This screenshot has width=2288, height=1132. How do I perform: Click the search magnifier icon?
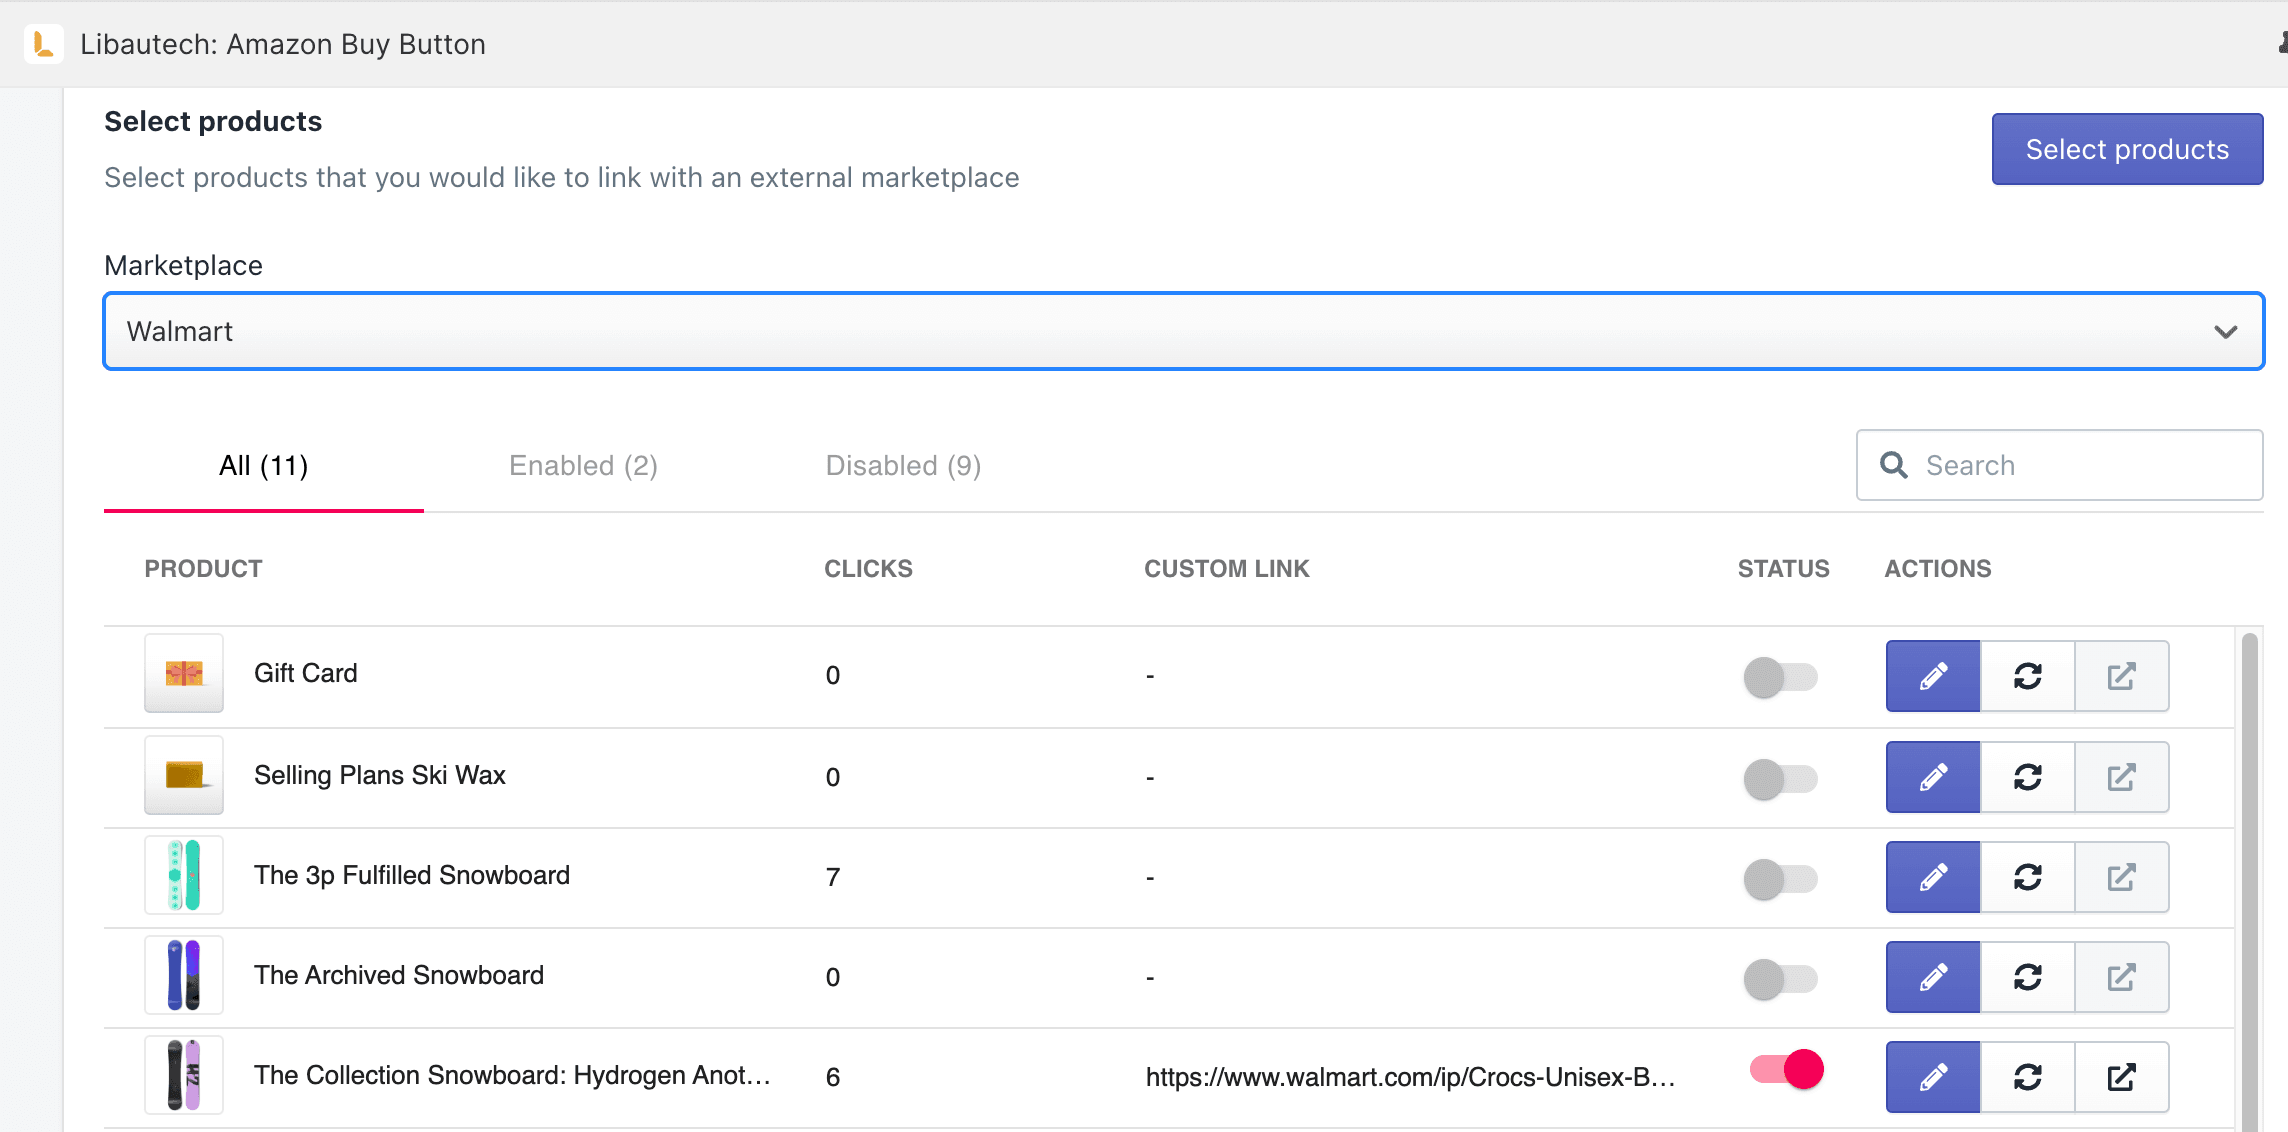[1893, 465]
